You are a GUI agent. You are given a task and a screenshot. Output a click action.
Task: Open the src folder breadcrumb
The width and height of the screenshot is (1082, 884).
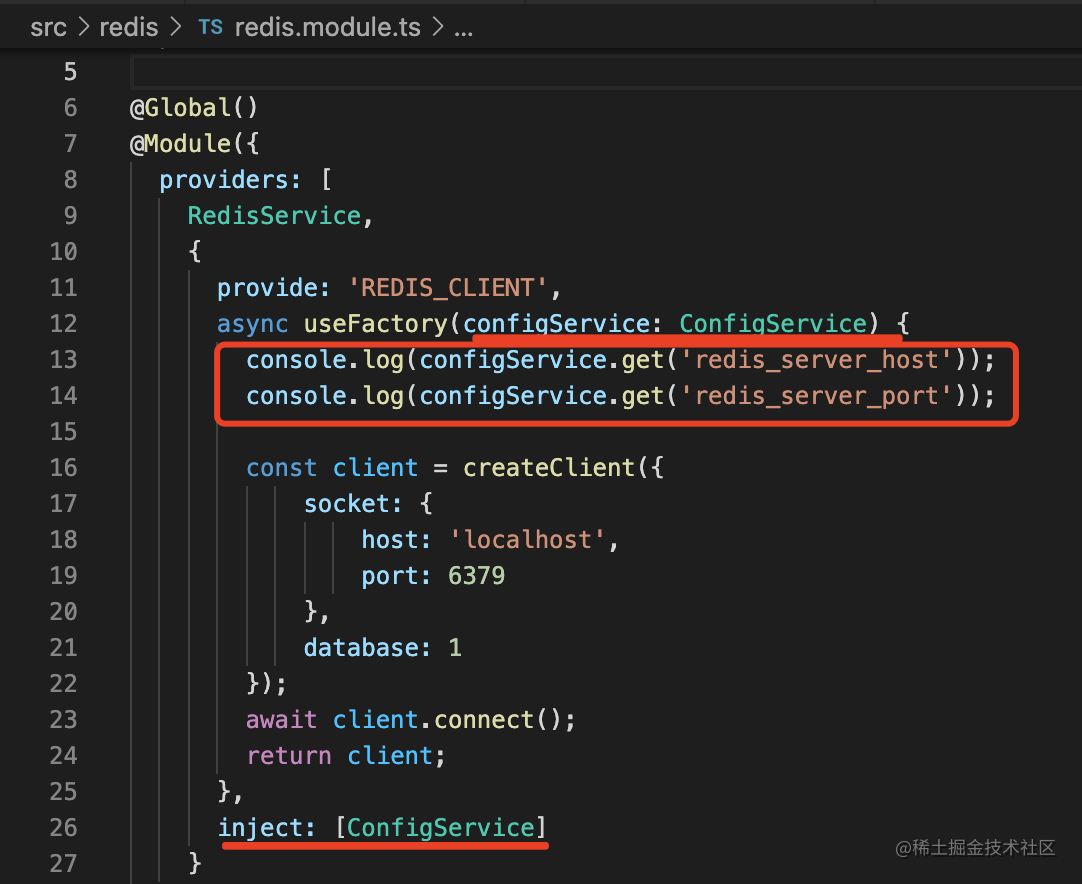(x=48, y=27)
